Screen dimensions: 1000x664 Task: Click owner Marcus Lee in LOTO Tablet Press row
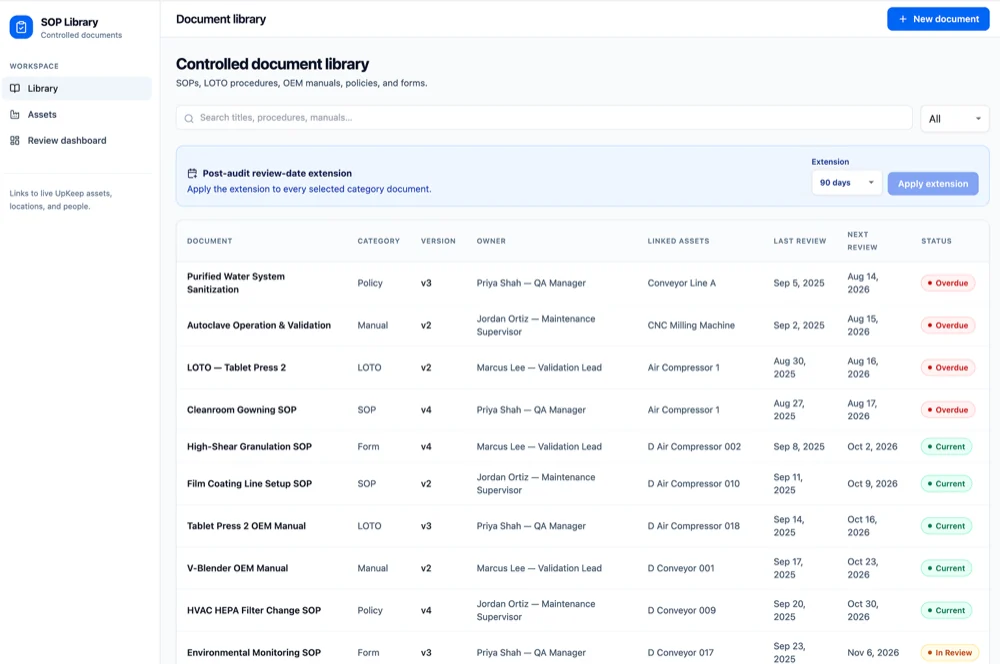pos(539,367)
